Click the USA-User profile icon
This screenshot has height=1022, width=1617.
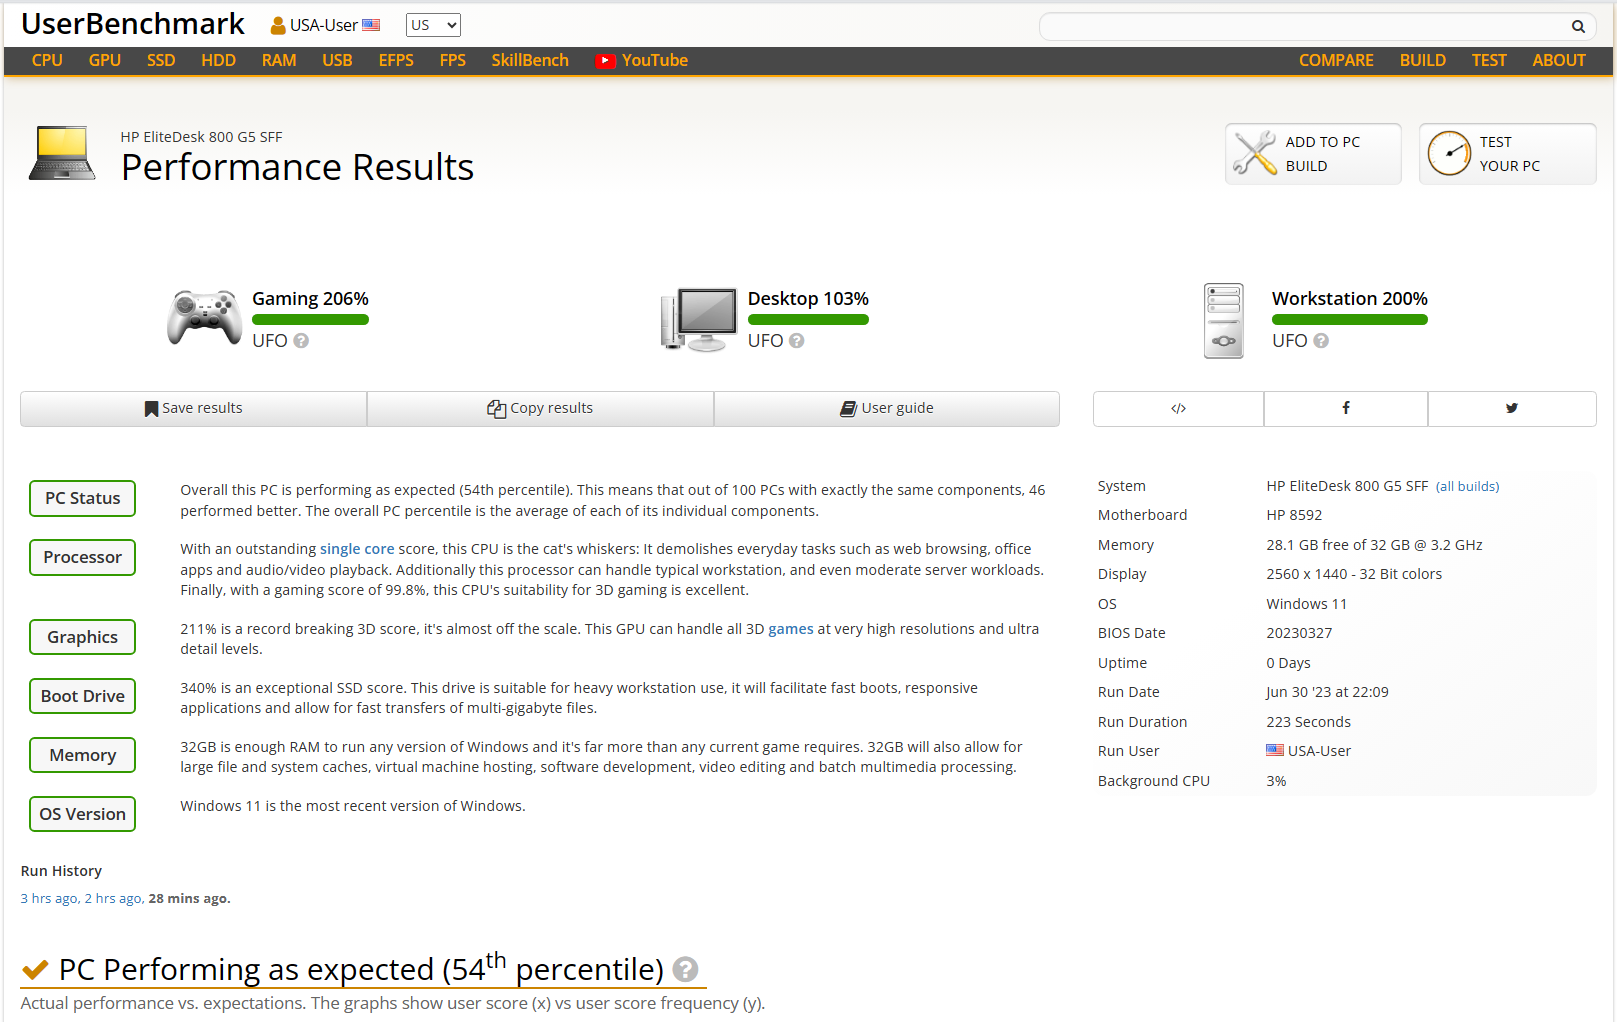point(278,25)
